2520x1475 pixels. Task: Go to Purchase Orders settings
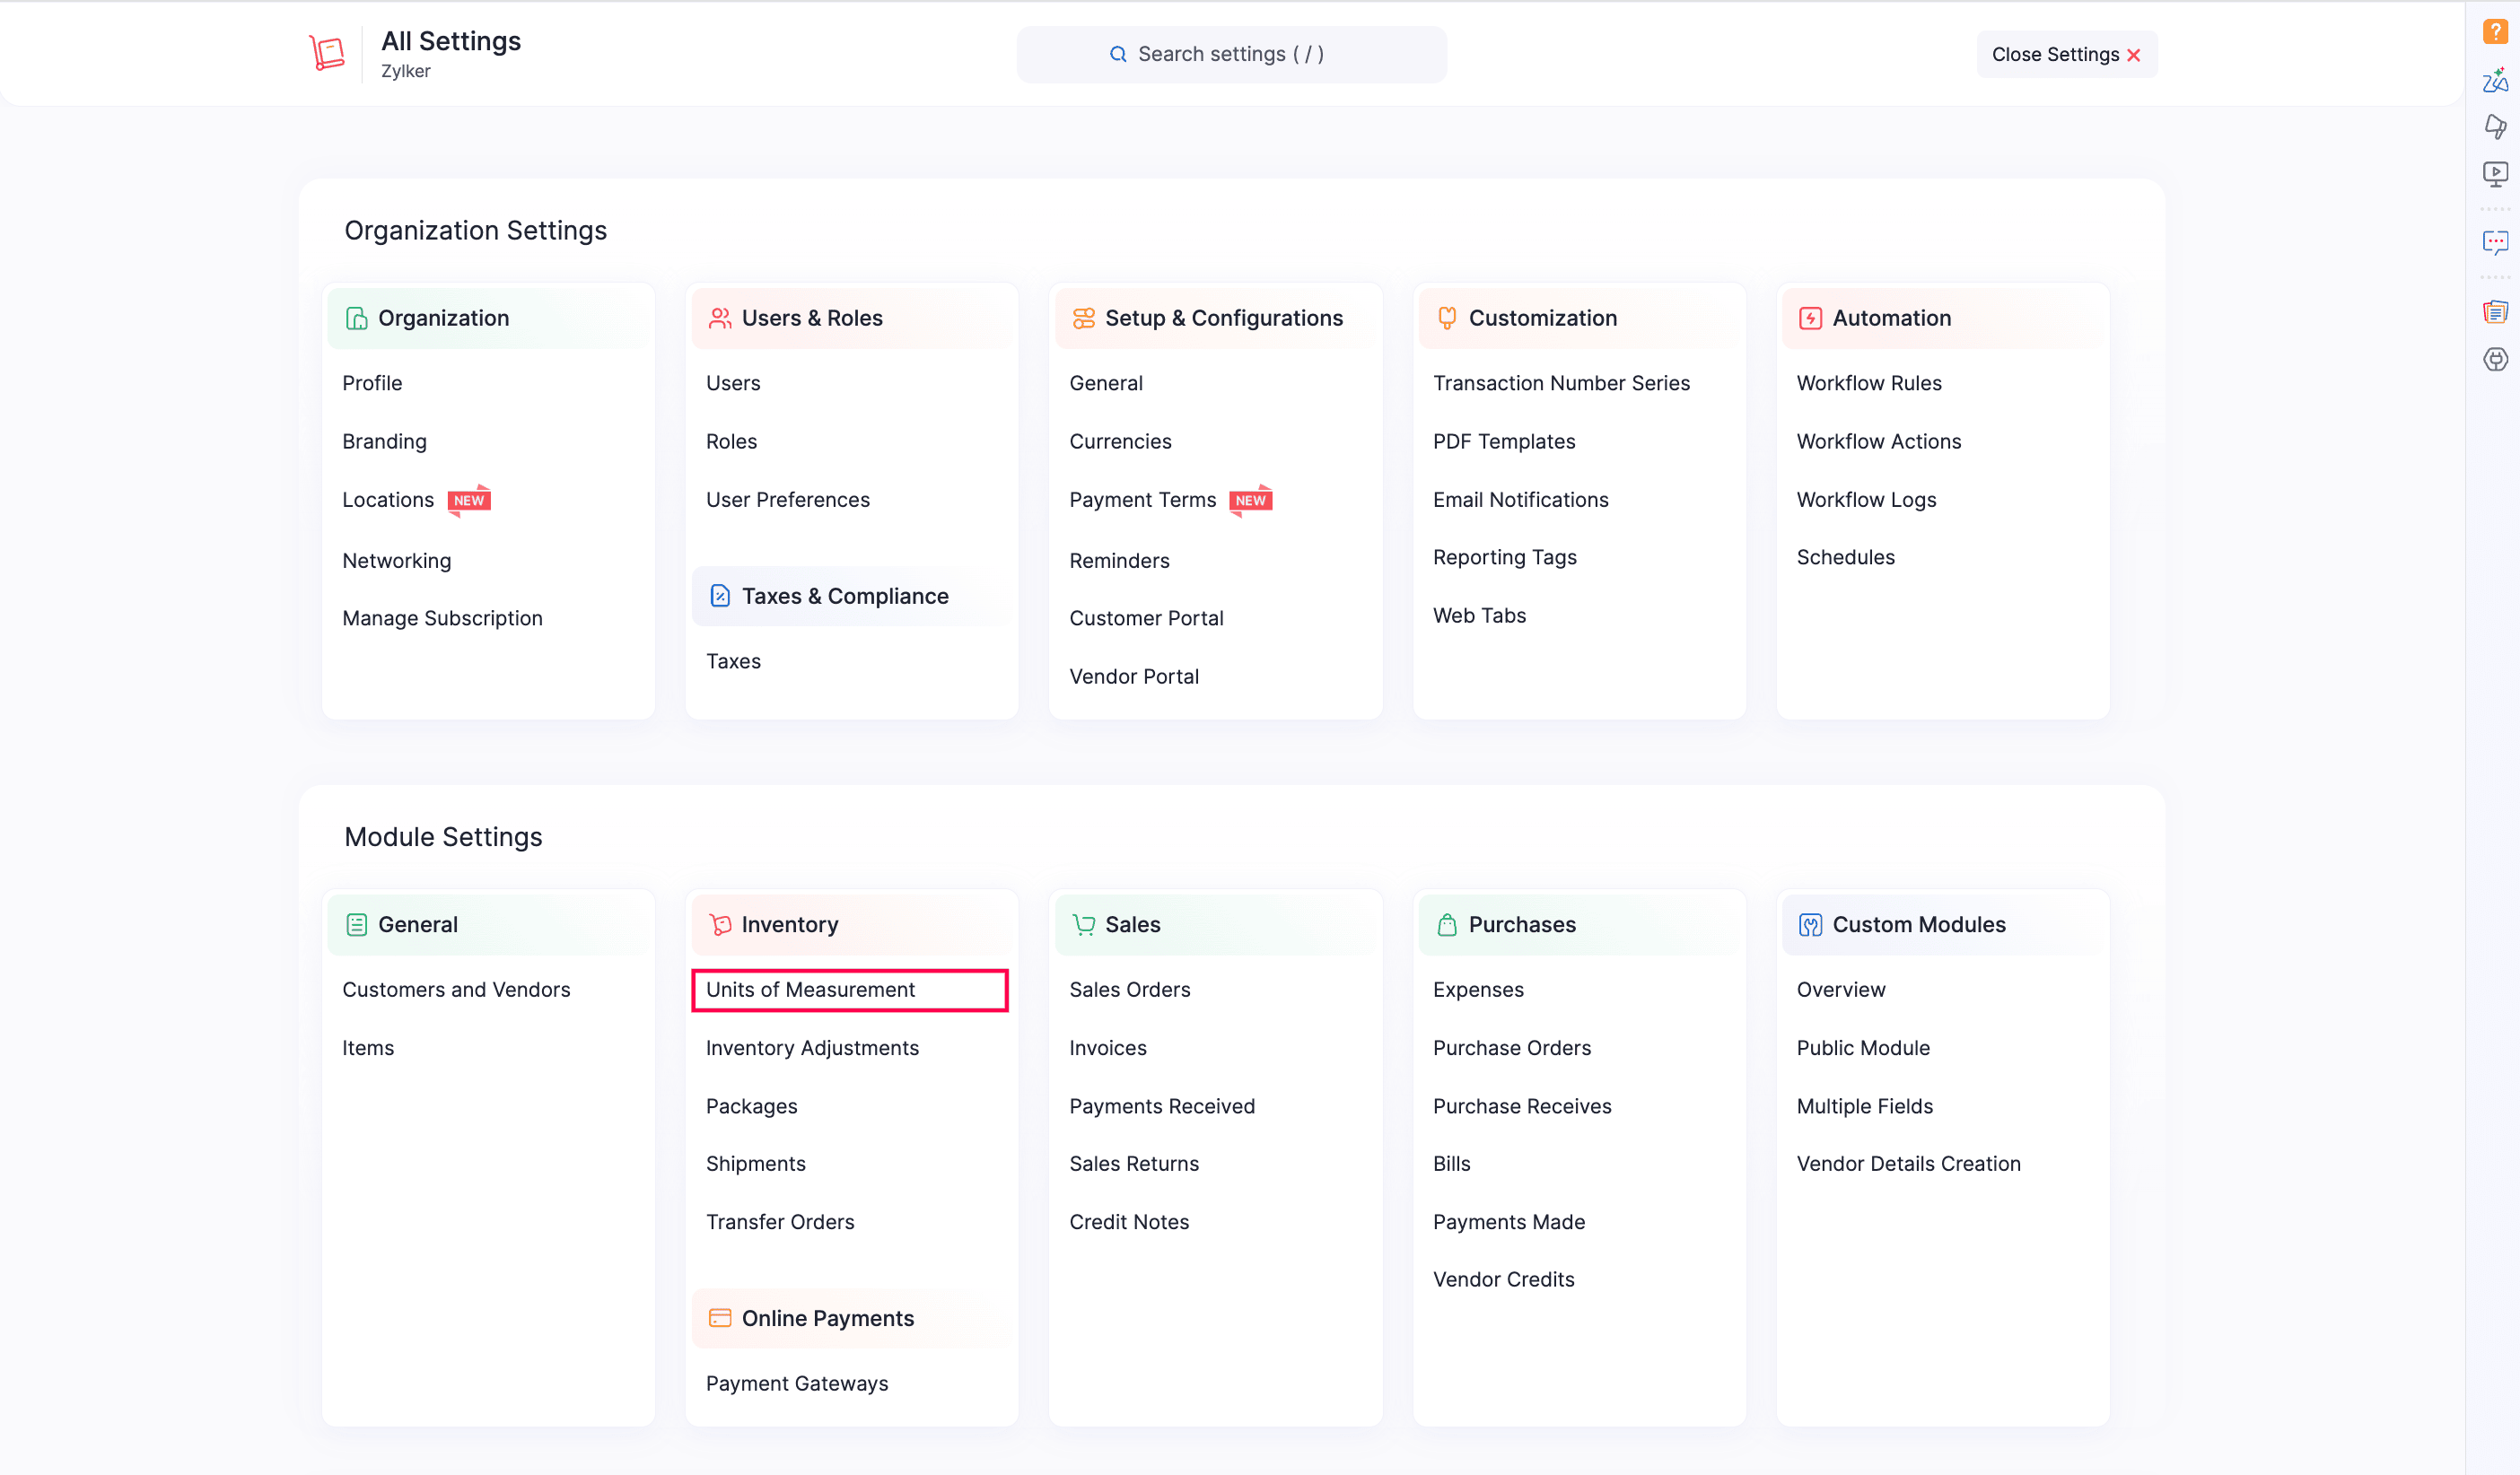tap(1511, 1047)
